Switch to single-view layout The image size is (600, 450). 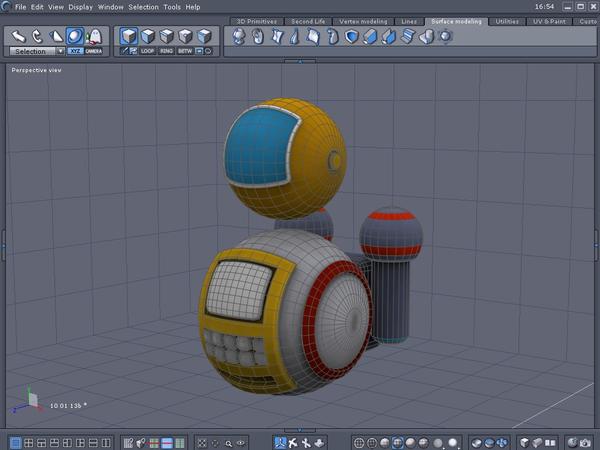[x=15, y=443]
